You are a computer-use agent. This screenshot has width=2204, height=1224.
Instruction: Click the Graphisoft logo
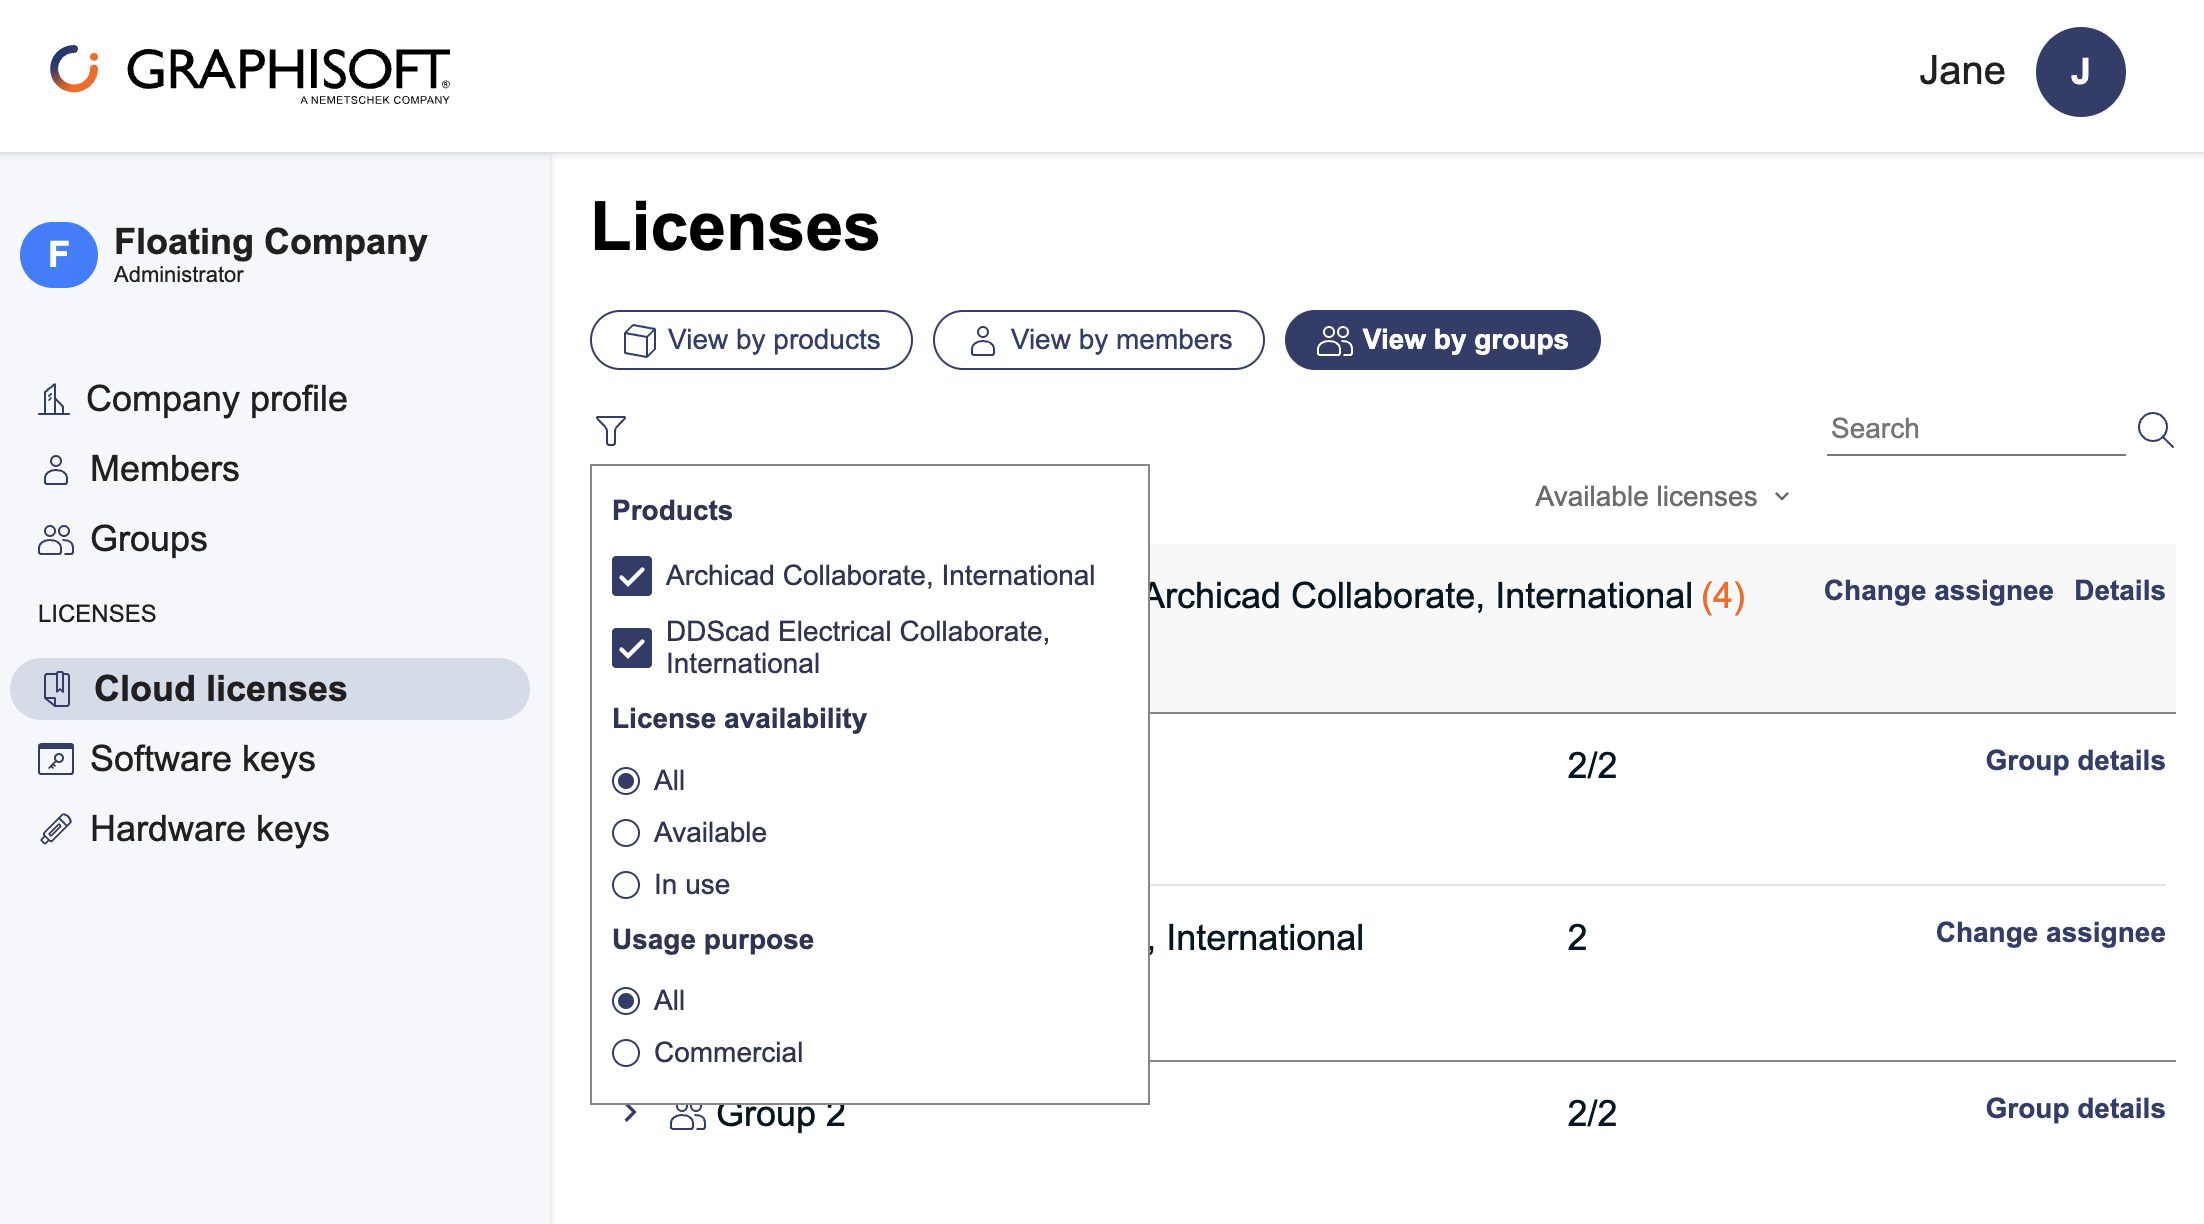[x=250, y=72]
